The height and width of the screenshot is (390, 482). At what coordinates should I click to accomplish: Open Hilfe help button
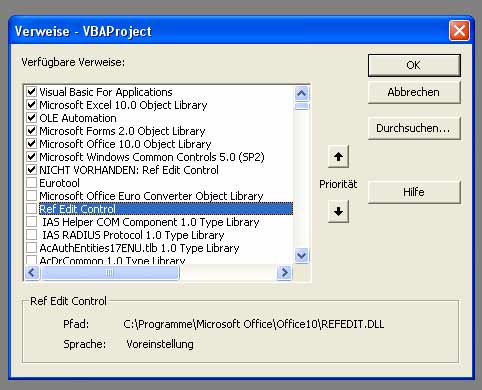pyautogui.click(x=414, y=192)
